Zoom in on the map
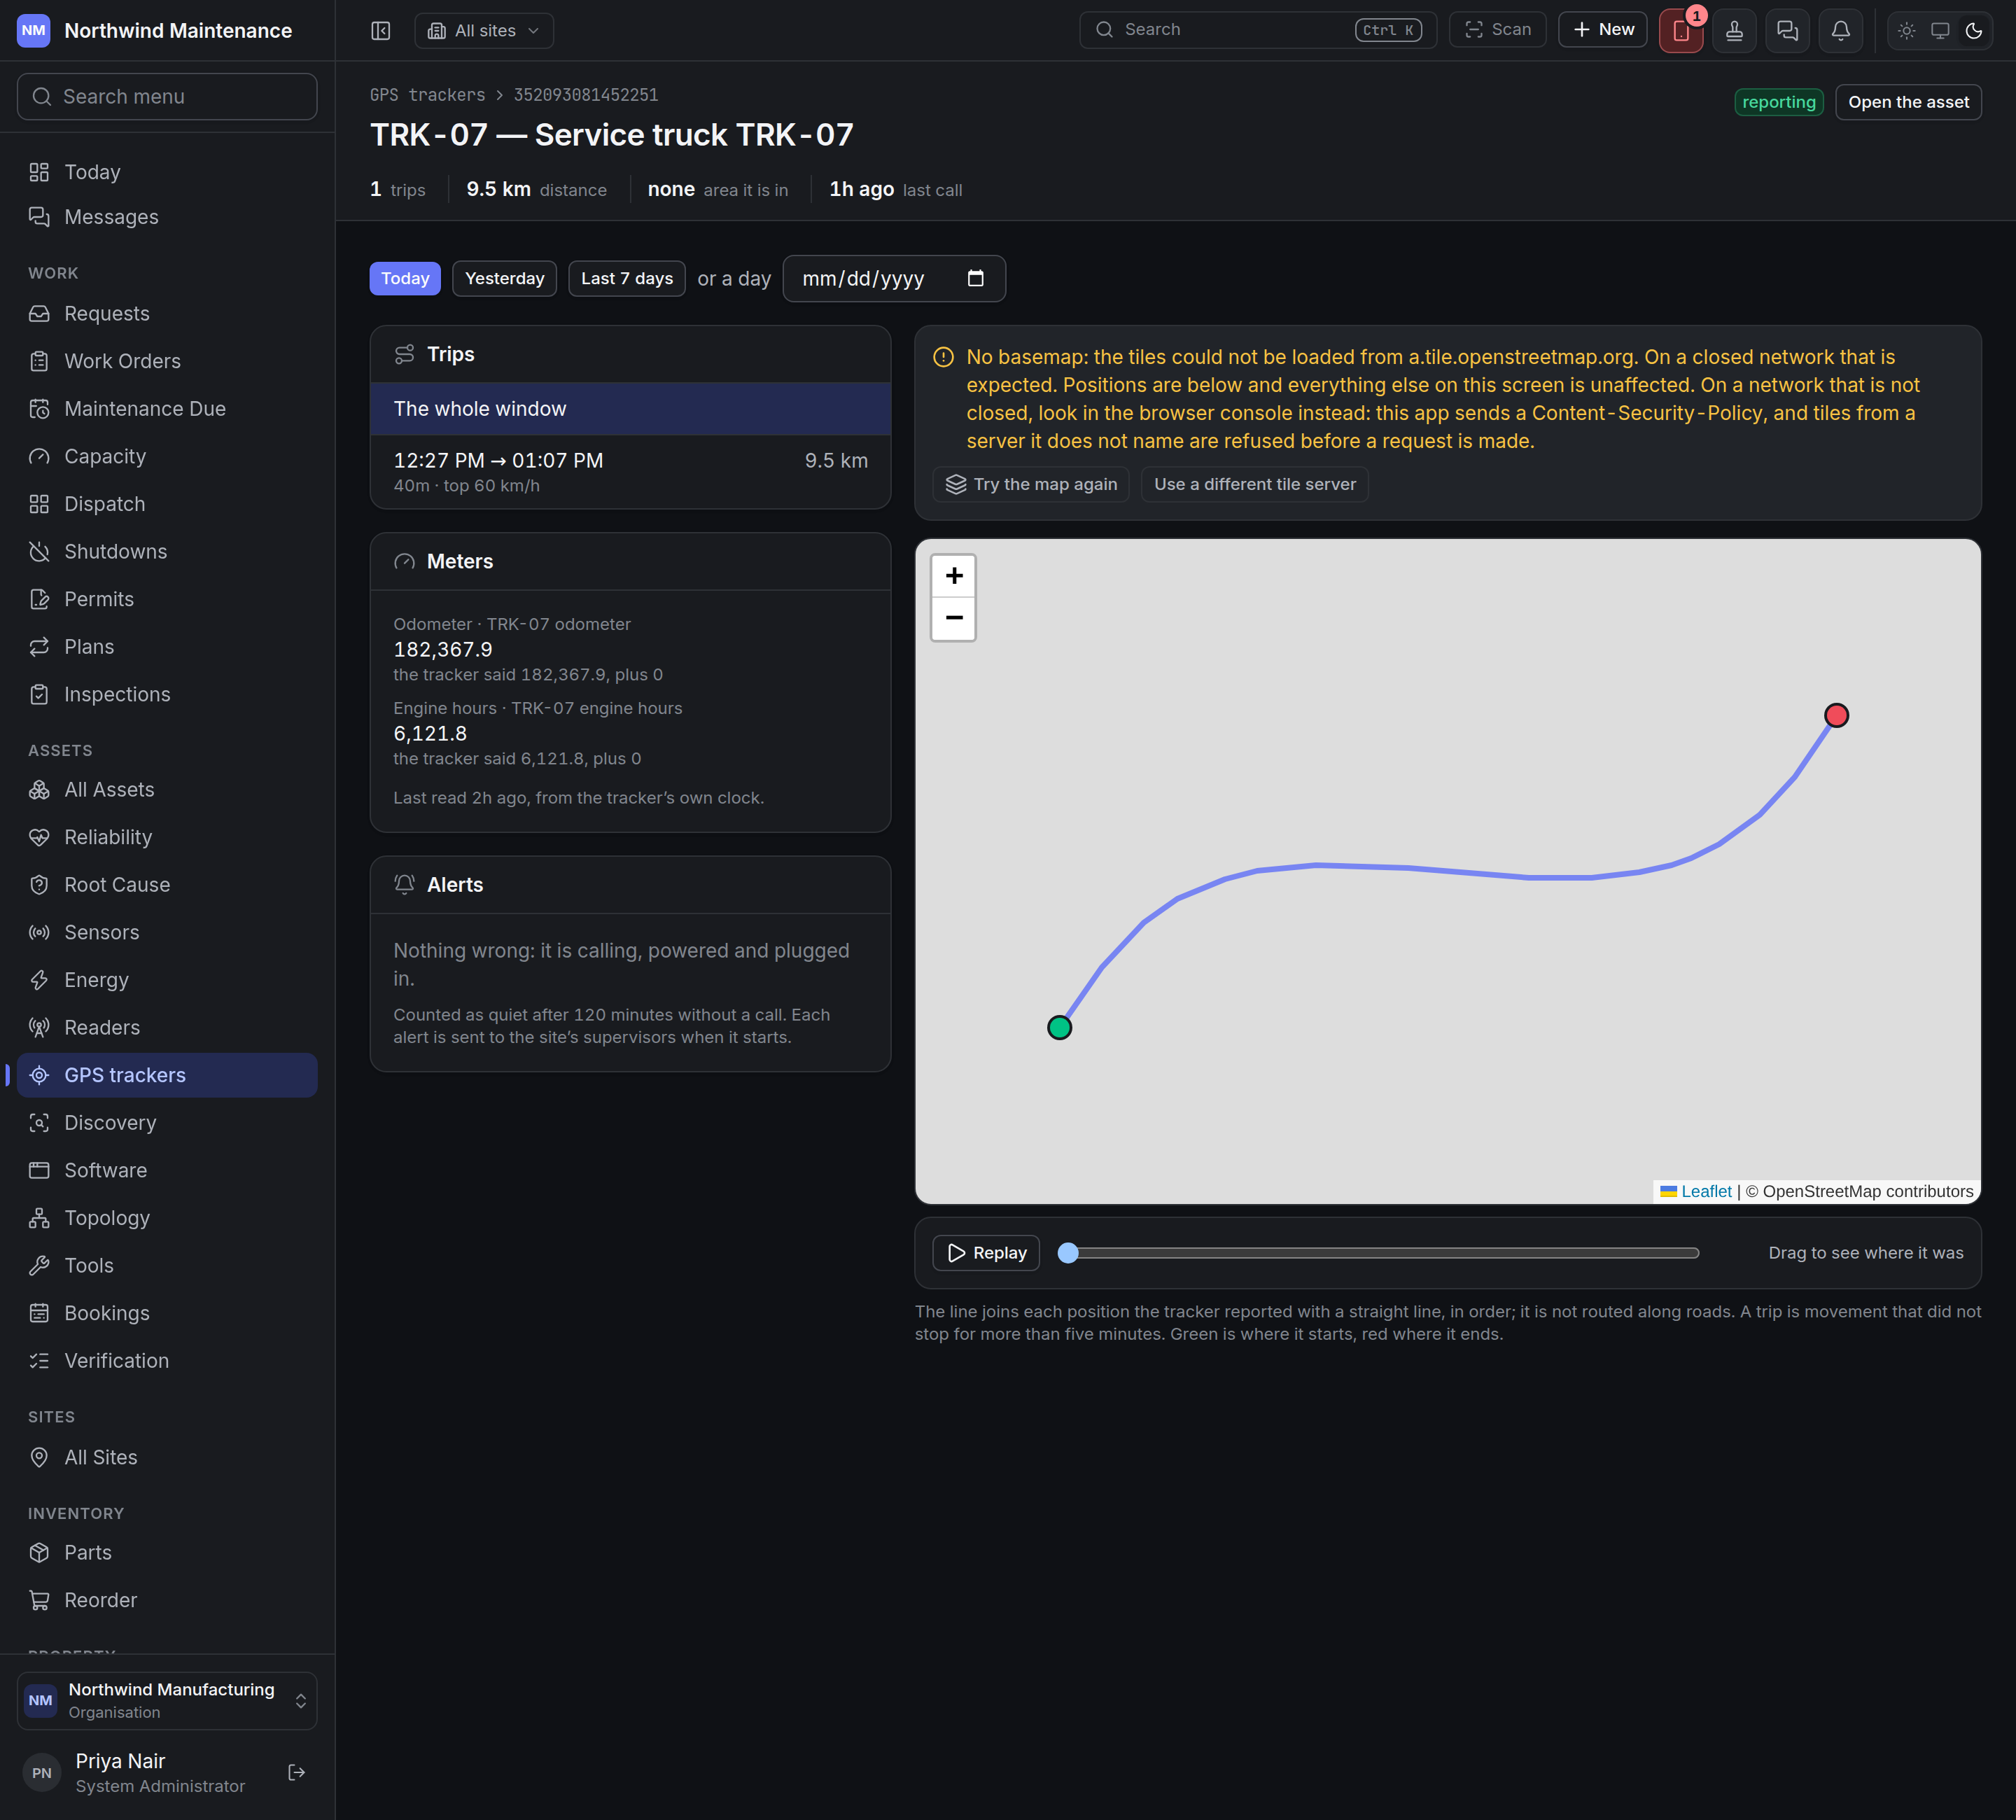Image resolution: width=2016 pixels, height=1820 pixels. coord(953,576)
